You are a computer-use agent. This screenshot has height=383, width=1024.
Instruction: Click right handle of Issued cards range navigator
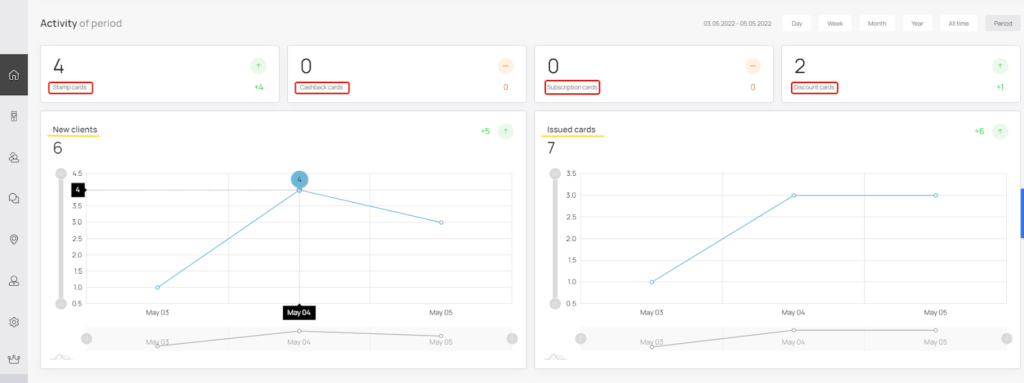click(x=1006, y=339)
